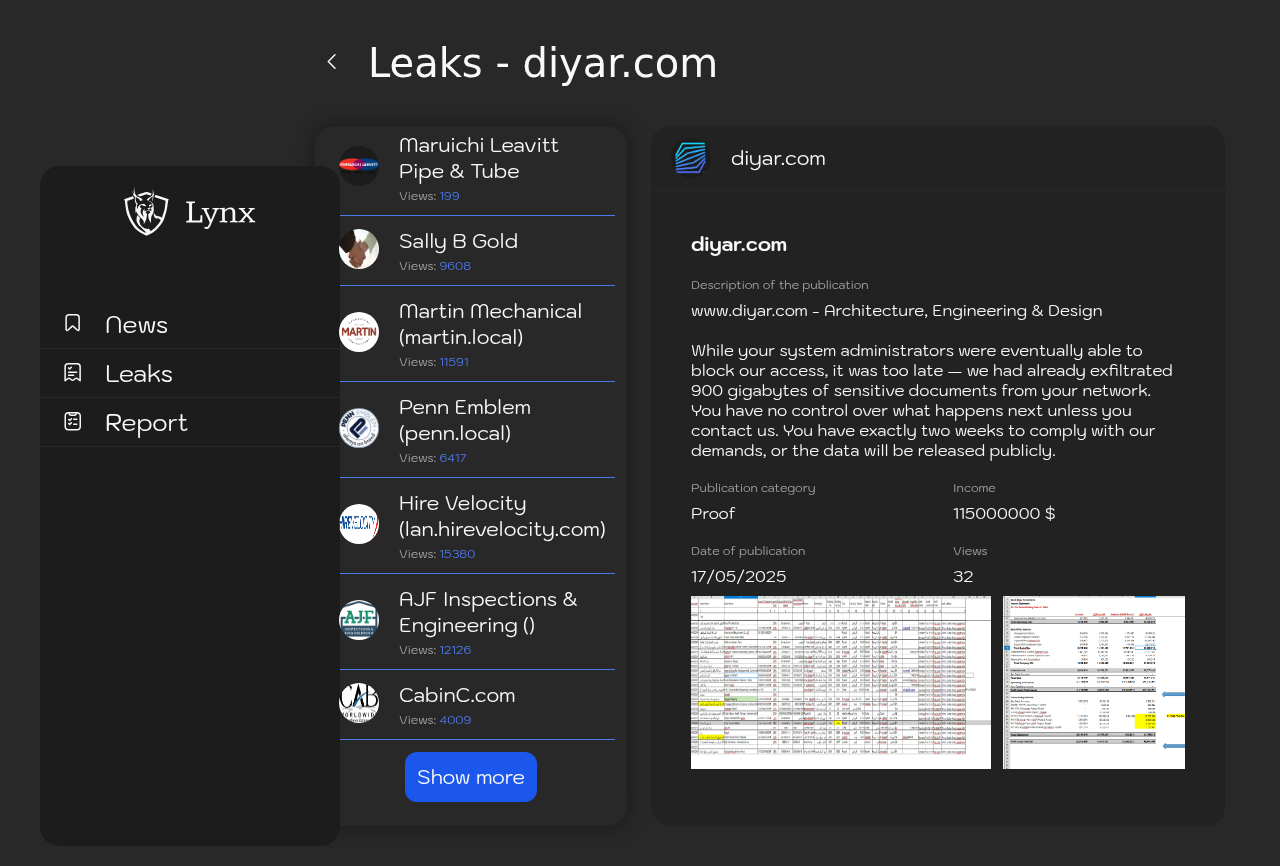This screenshot has width=1280, height=866.
Task: Click the exfiltrated 900 gigabytes paragraph
Action: click(932, 400)
